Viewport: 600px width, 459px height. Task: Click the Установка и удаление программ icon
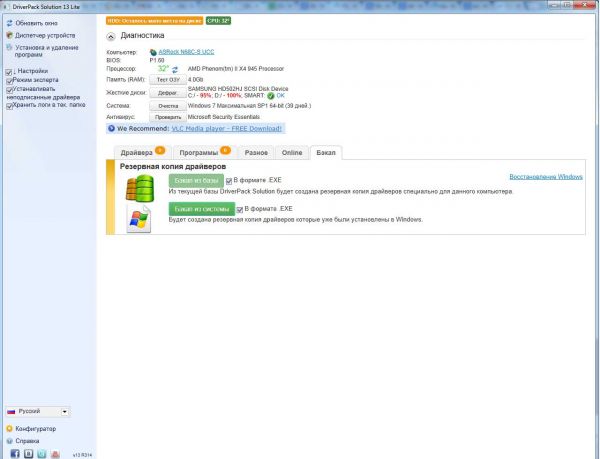tap(10, 47)
